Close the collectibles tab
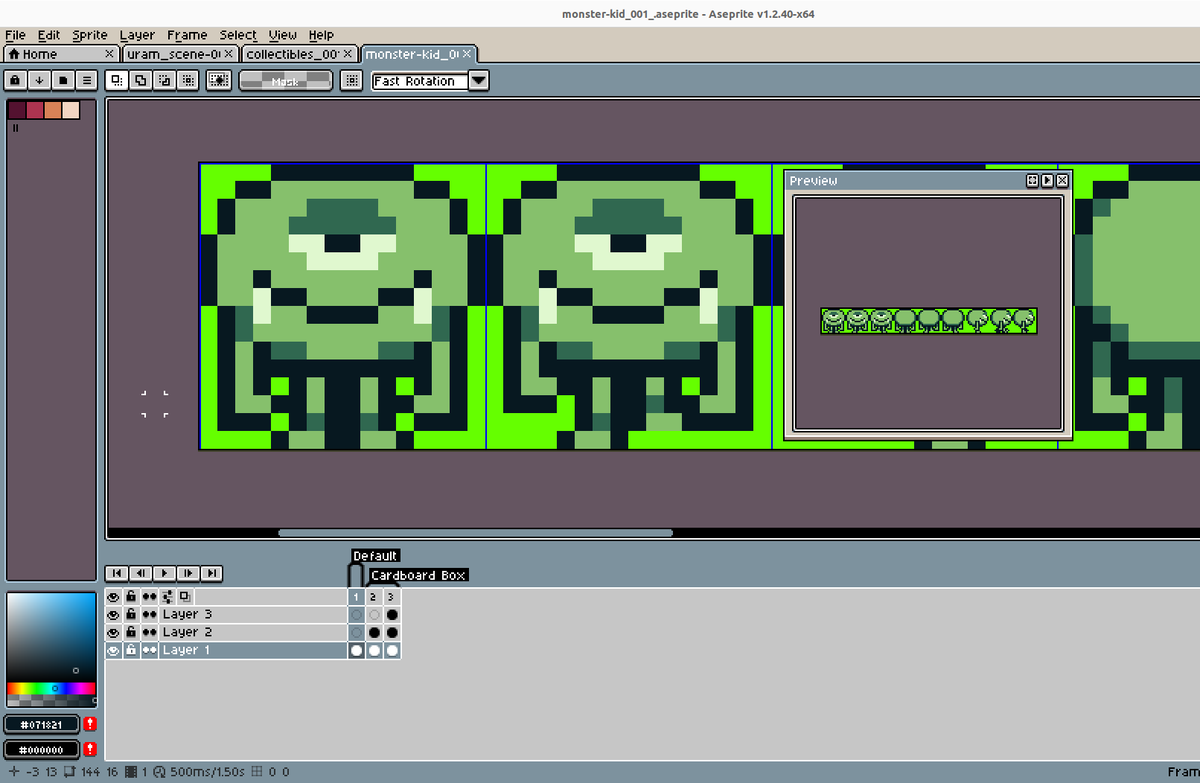Viewport: 1200px width, 783px height. [348, 54]
